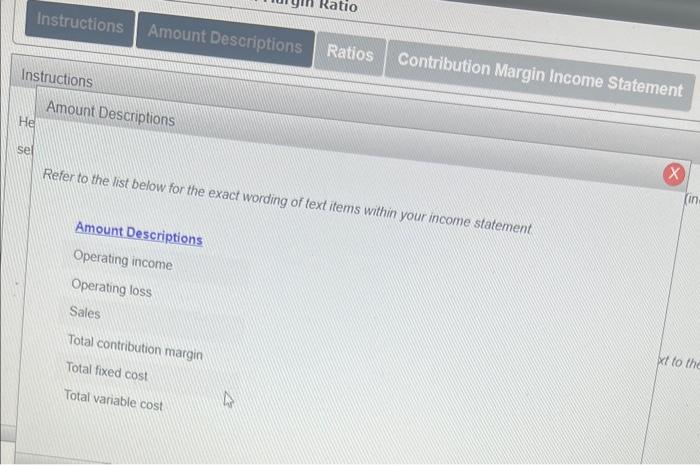Select the 'Sales' description text
Viewport: 700px width, 465px height.
[x=85, y=312]
